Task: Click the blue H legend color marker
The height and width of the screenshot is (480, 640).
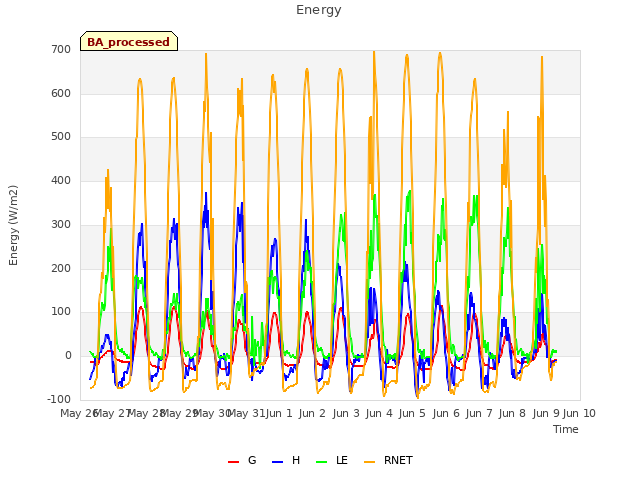Action: click(x=278, y=462)
